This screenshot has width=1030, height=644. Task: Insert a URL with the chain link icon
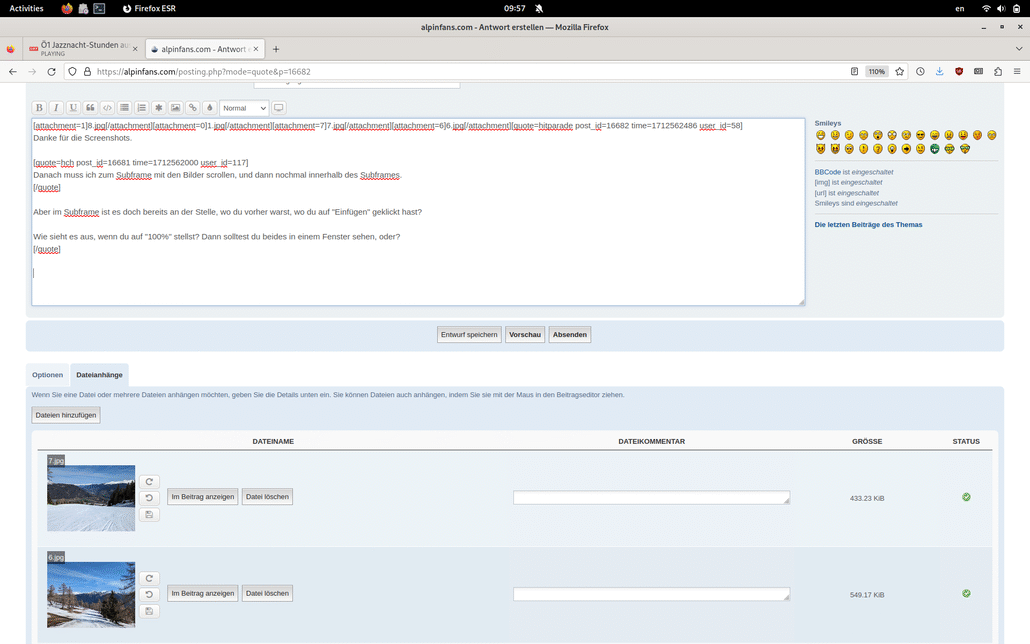(x=192, y=107)
